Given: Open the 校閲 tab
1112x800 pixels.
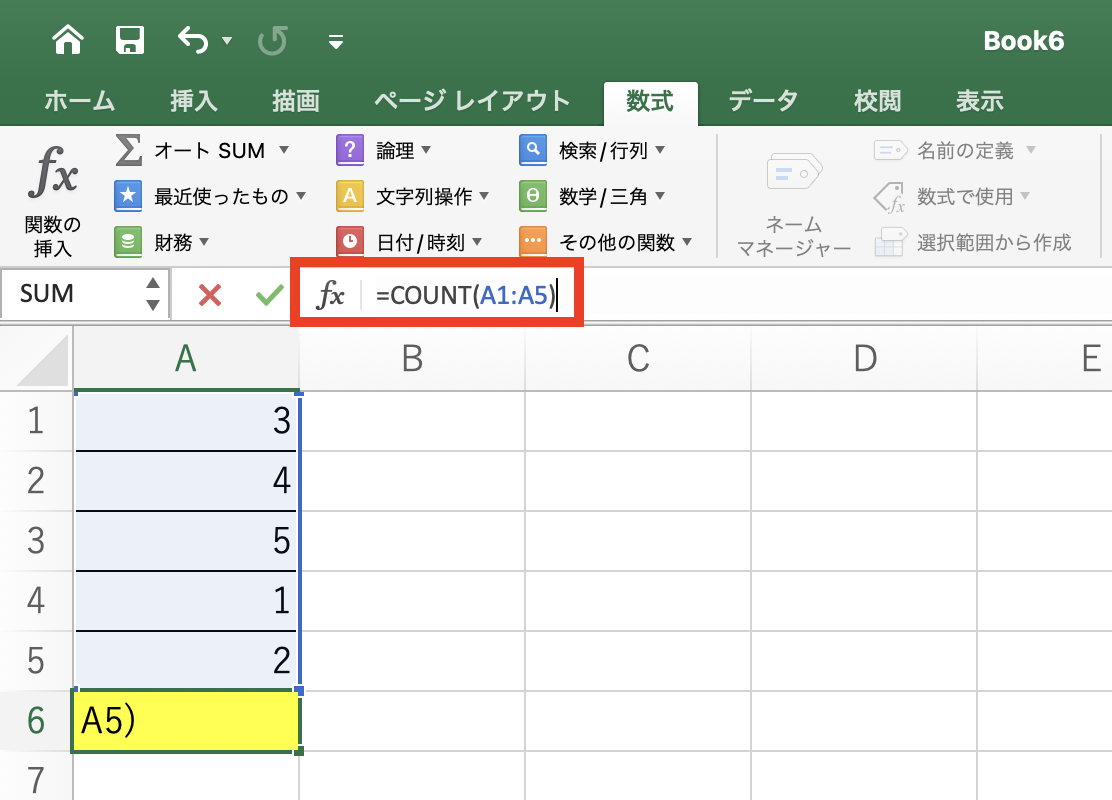Looking at the screenshot, I should pyautogui.click(x=877, y=101).
